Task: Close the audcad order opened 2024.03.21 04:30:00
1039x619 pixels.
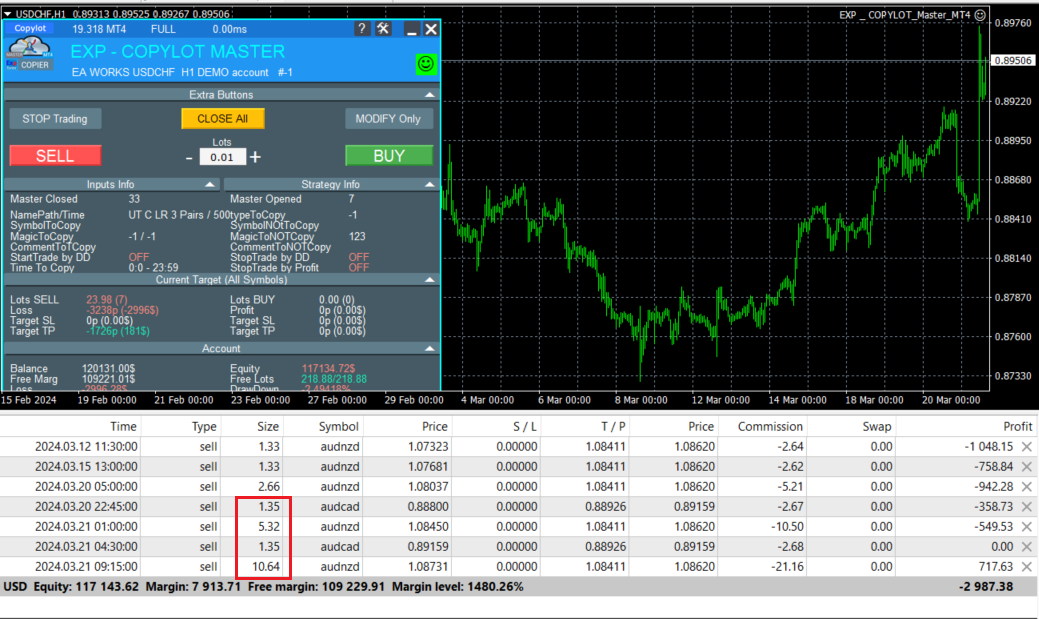Action: tap(1026, 547)
